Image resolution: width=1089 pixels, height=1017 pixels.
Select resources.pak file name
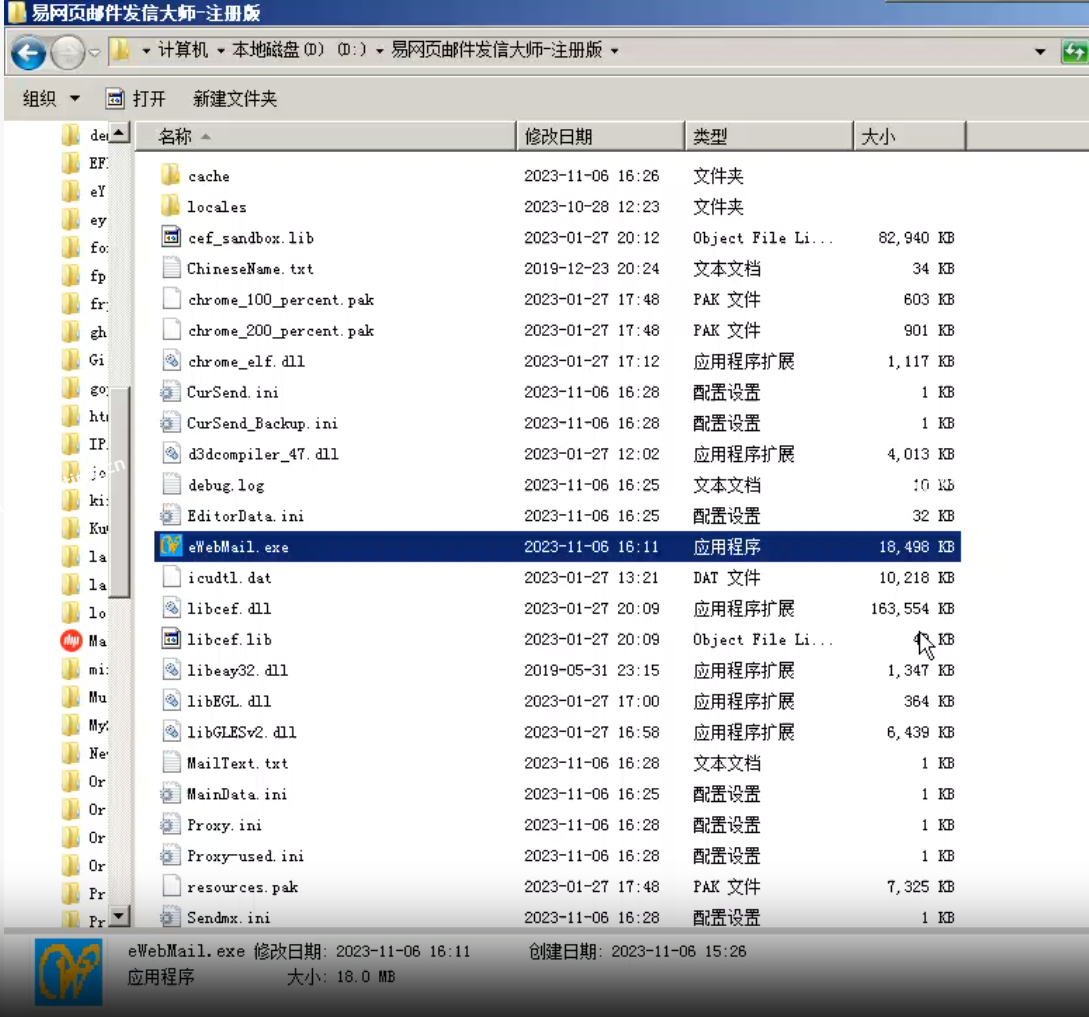pyautogui.click(x=242, y=887)
